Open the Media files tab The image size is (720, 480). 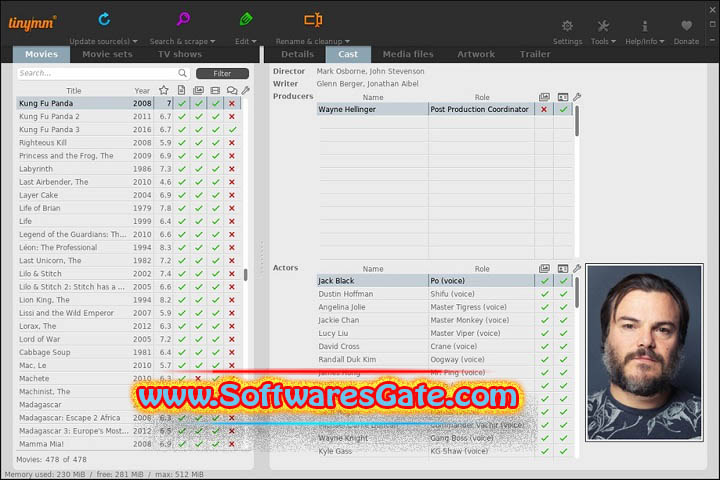coord(408,54)
